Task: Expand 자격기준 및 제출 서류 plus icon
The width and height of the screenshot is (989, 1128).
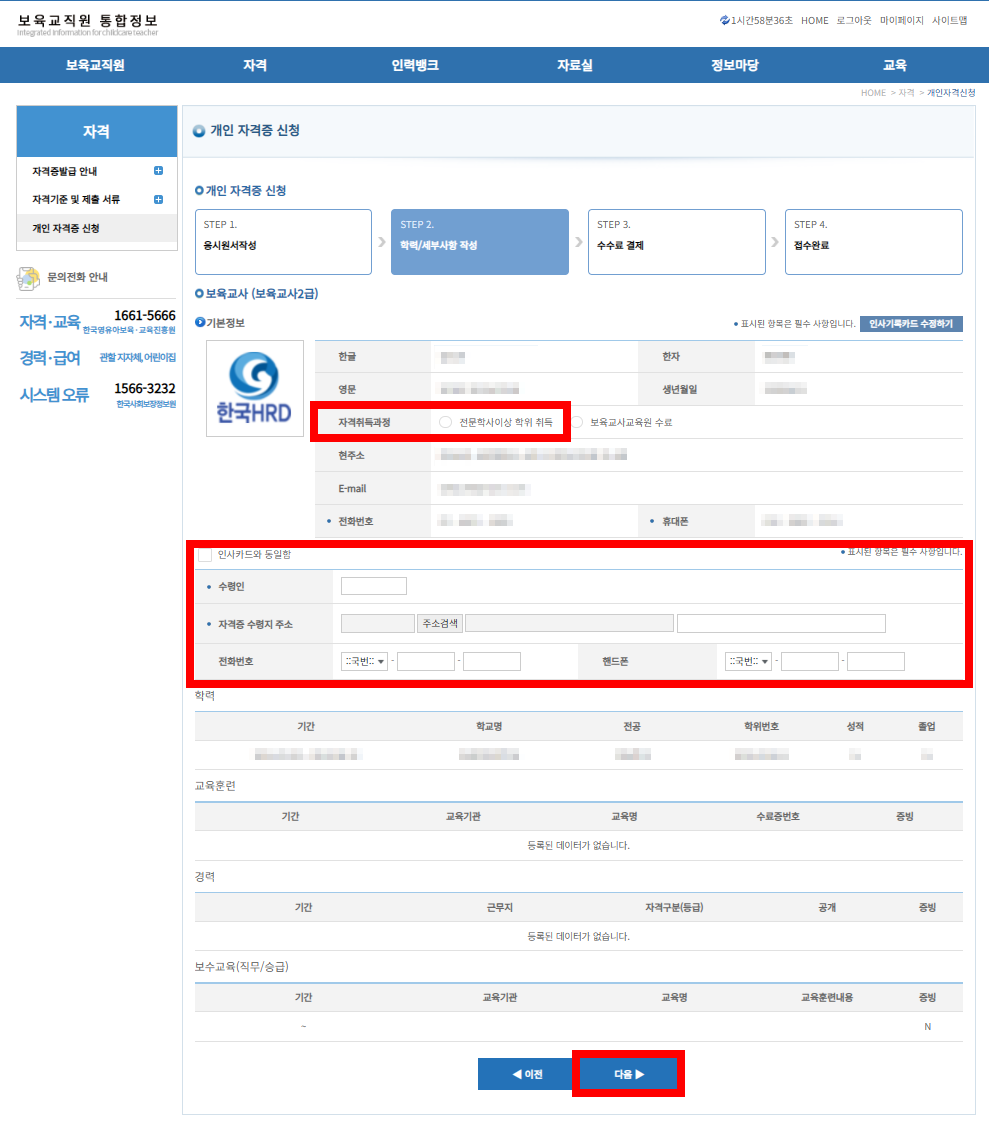Action: point(158,199)
